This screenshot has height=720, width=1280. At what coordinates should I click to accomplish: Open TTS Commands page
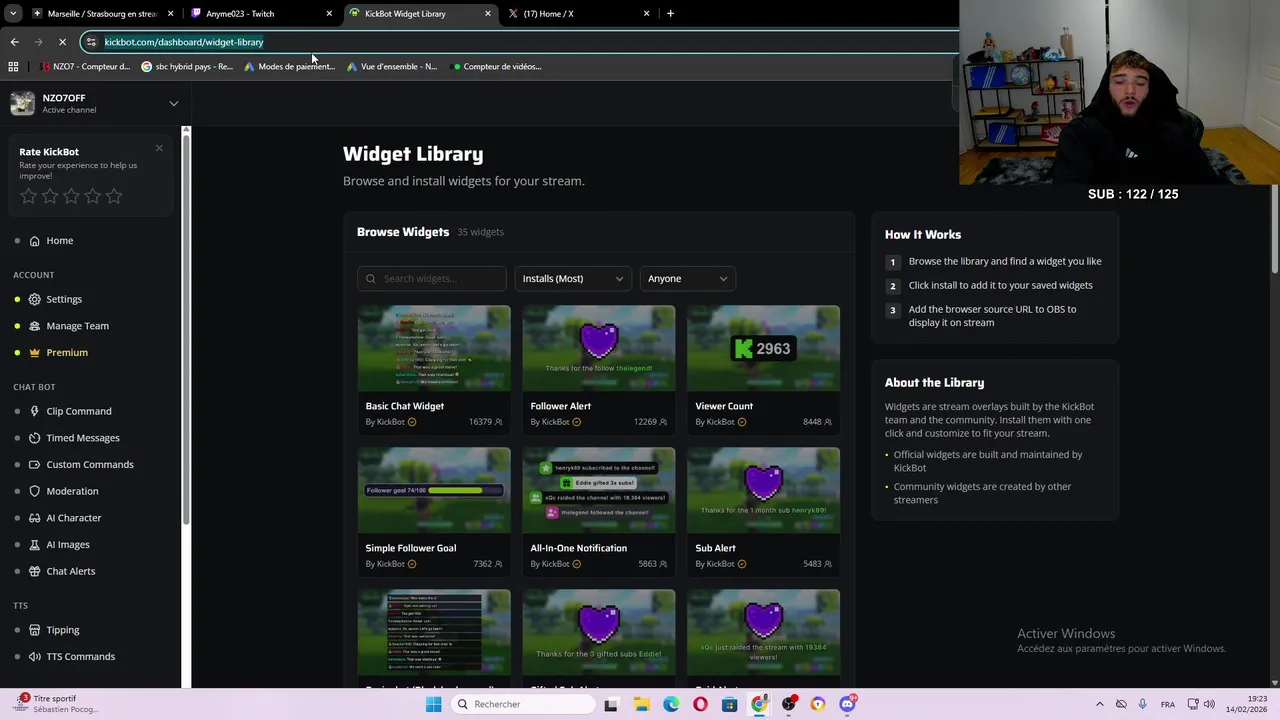(x=72, y=656)
